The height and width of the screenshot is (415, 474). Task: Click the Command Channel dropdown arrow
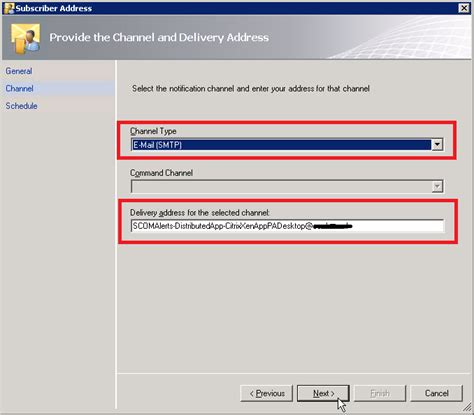click(x=437, y=186)
